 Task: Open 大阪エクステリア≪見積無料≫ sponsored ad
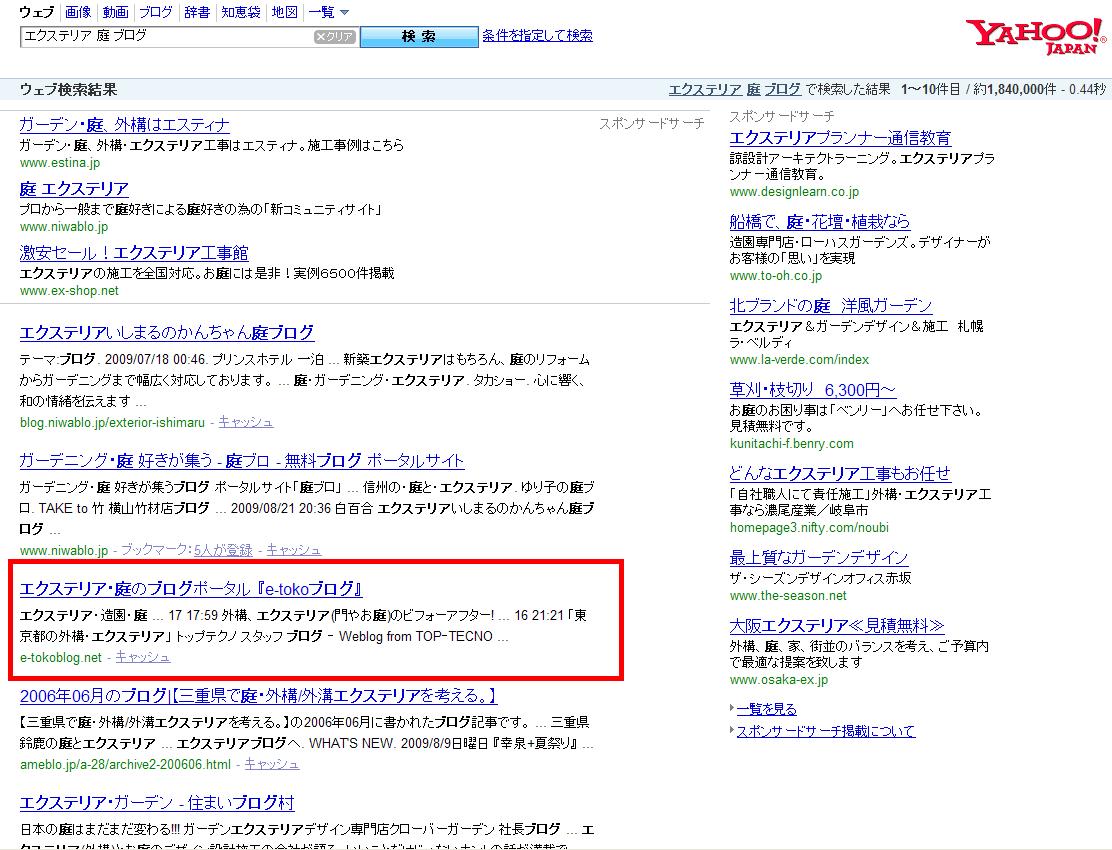tap(837, 626)
